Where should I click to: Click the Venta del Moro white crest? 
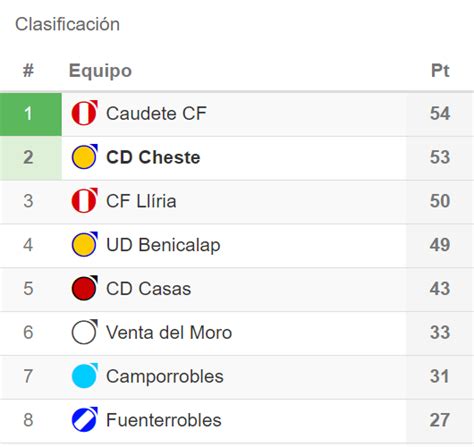85,332
